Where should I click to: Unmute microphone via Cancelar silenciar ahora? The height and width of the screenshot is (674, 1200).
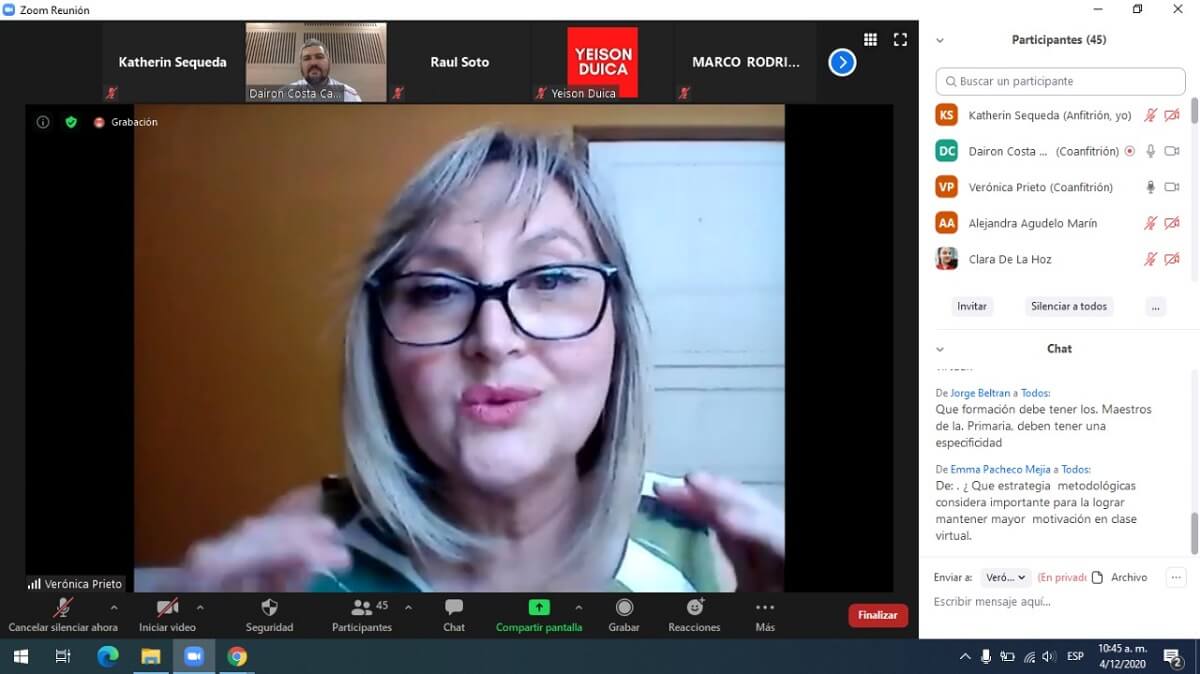point(63,608)
